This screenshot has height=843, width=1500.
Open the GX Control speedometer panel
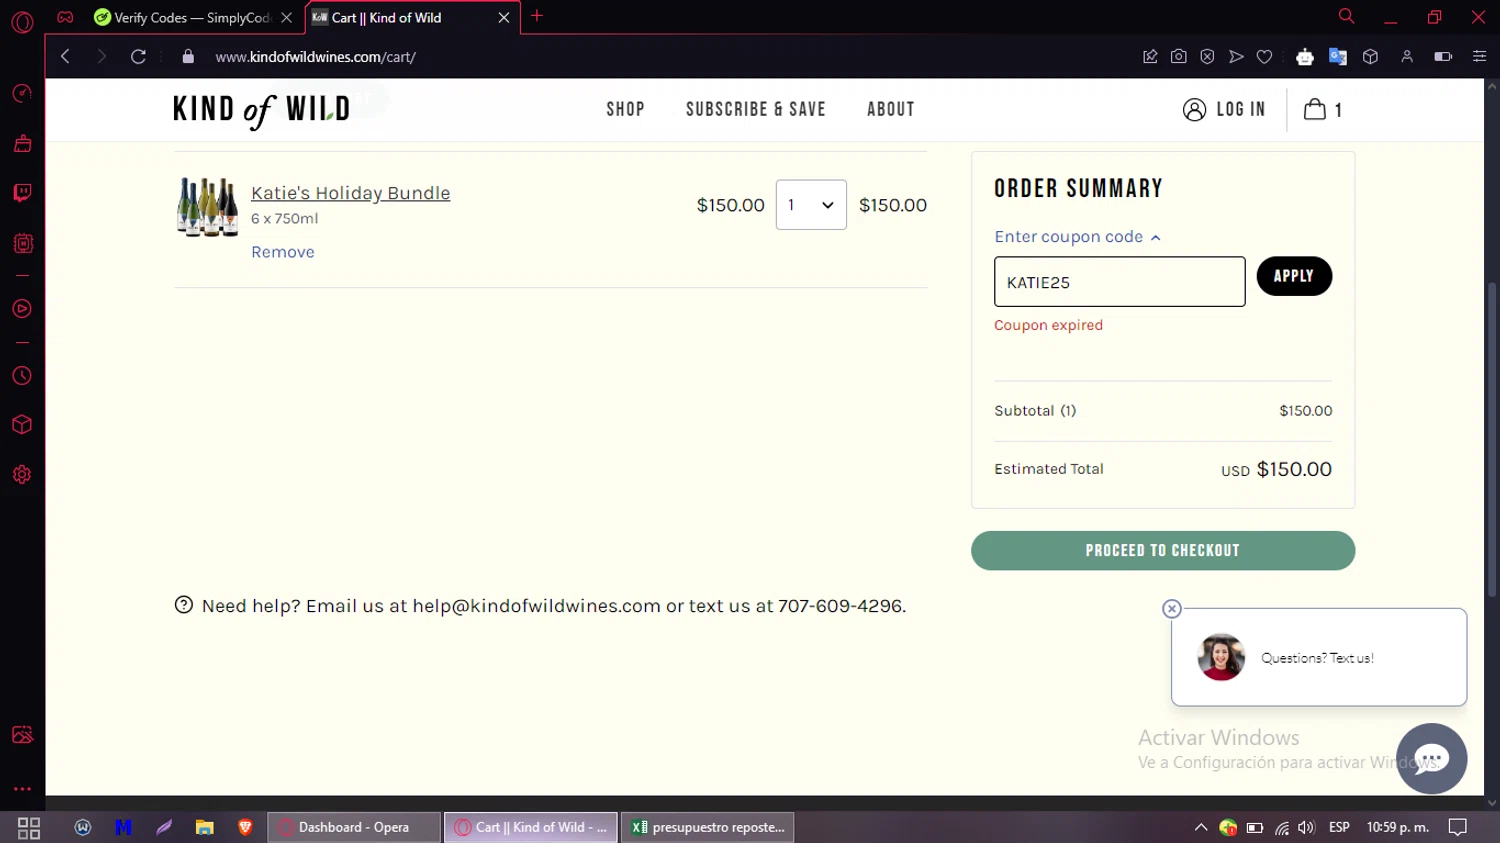pos(22,93)
